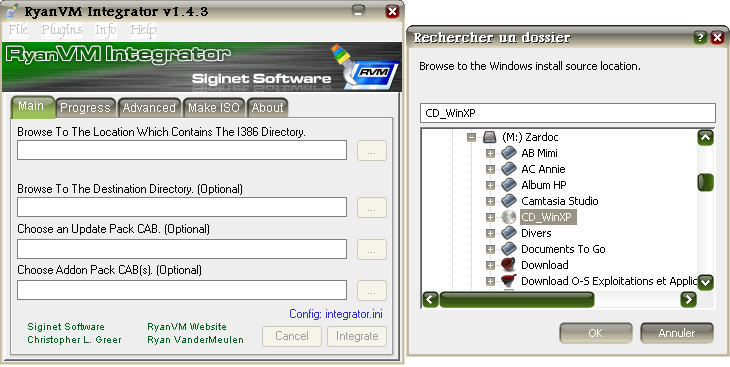This screenshot has width=730, height=367.
Task: Click the CD_WinXP disc icon
Action: point(509,217)
